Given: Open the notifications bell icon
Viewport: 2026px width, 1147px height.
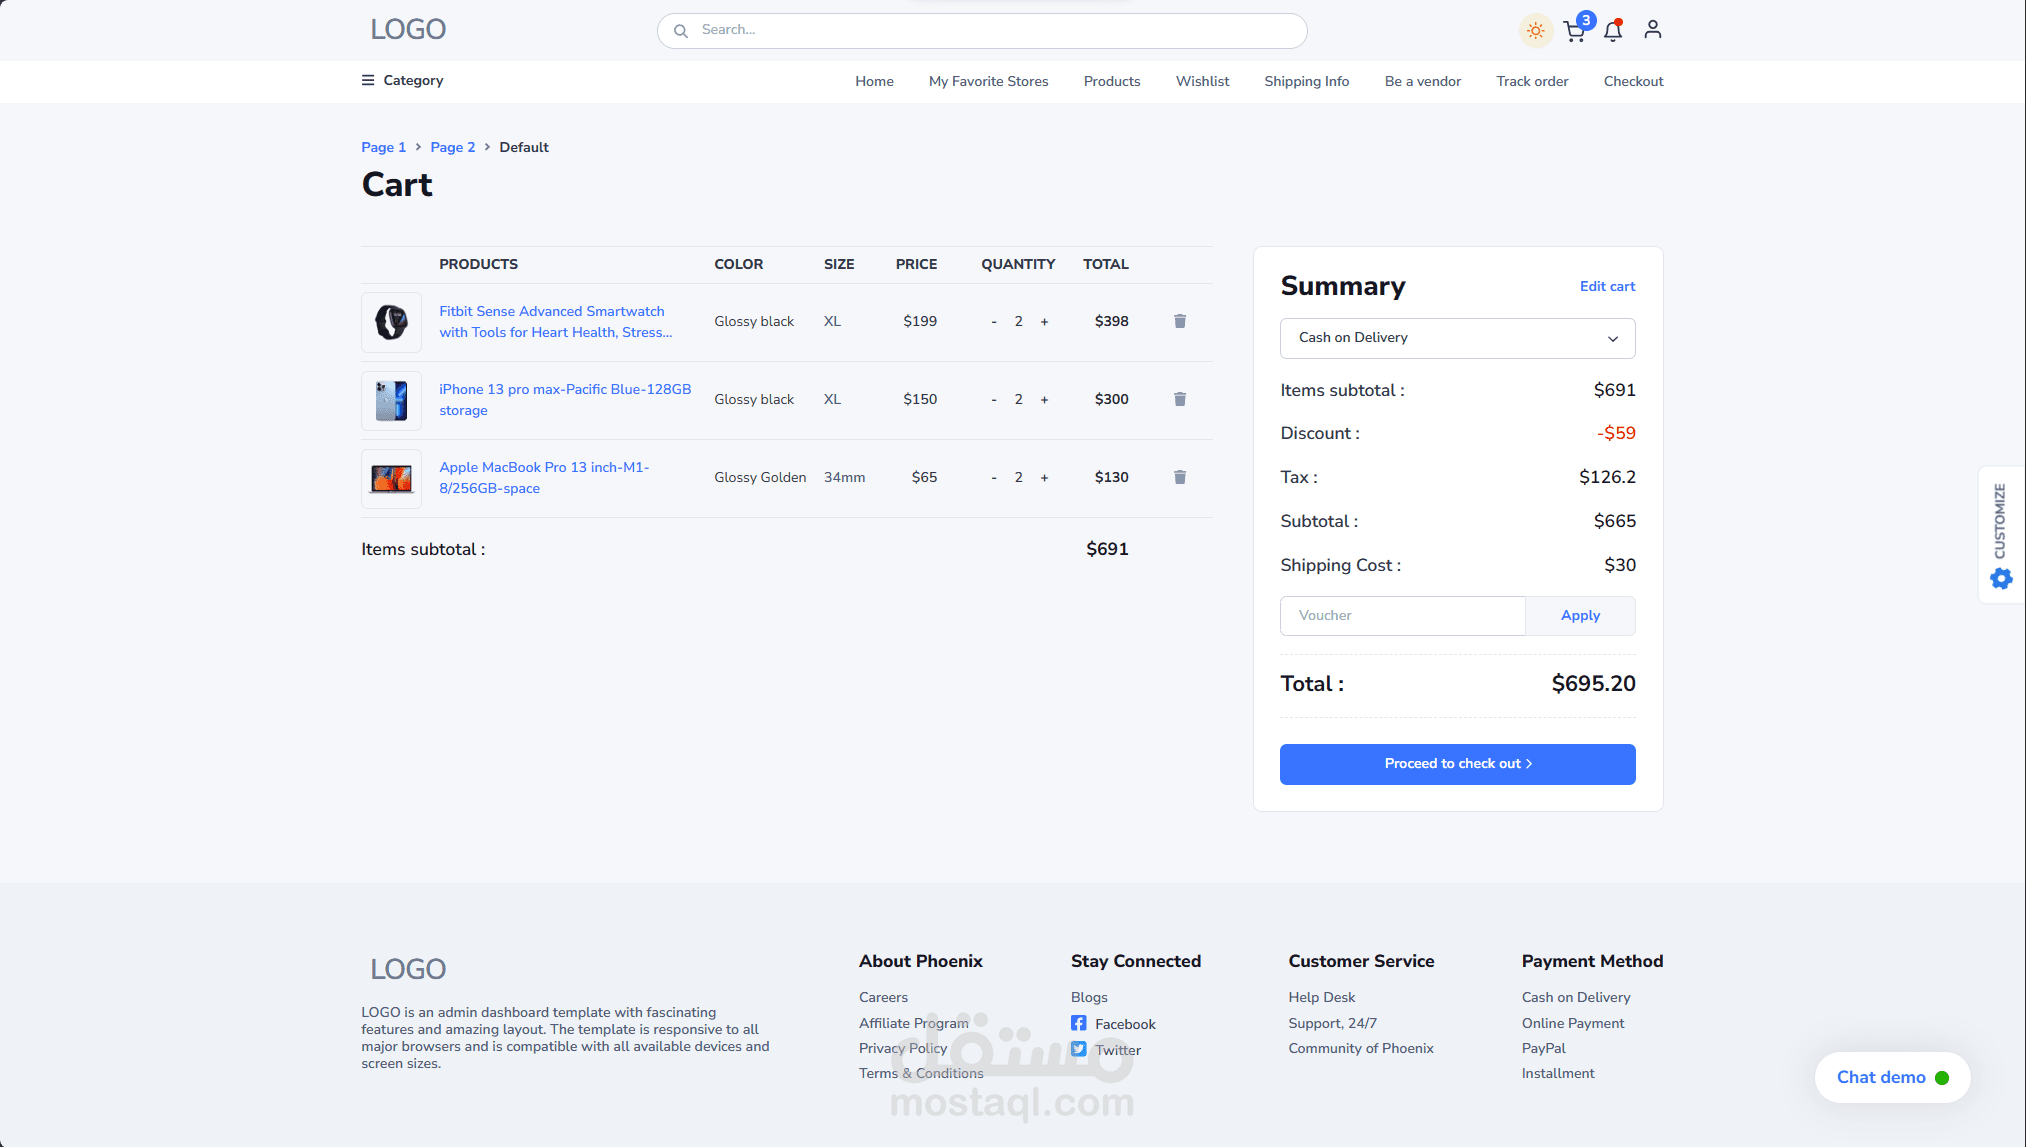Looking at the screenshot, I should (x=1613, y=31).
